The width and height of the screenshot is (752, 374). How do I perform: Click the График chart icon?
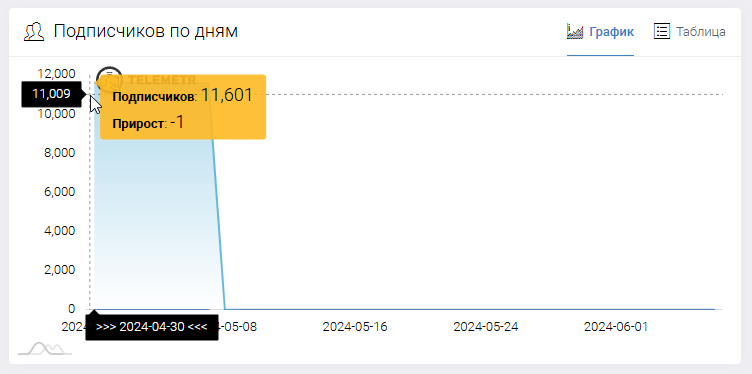pyautogui.click(x=575, y=32)
